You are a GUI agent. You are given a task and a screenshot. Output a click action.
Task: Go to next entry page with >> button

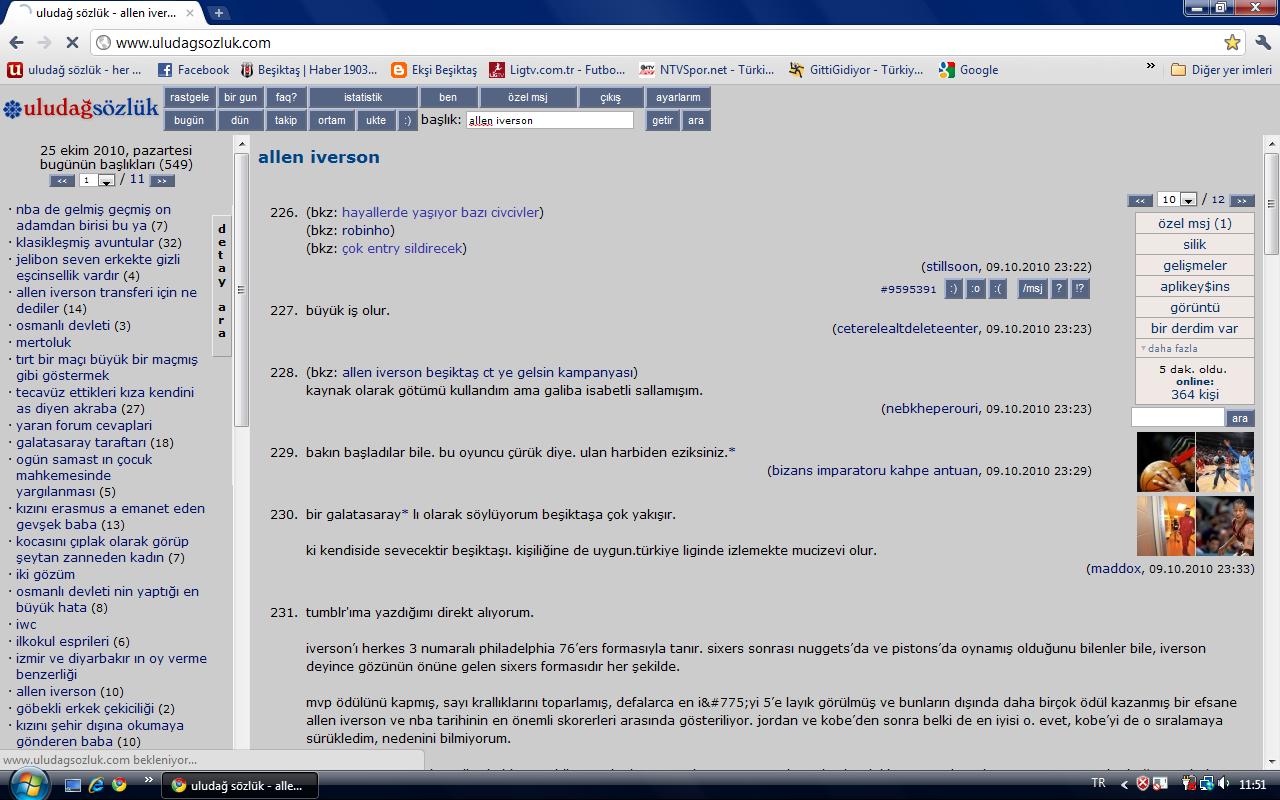point(1241,200)
